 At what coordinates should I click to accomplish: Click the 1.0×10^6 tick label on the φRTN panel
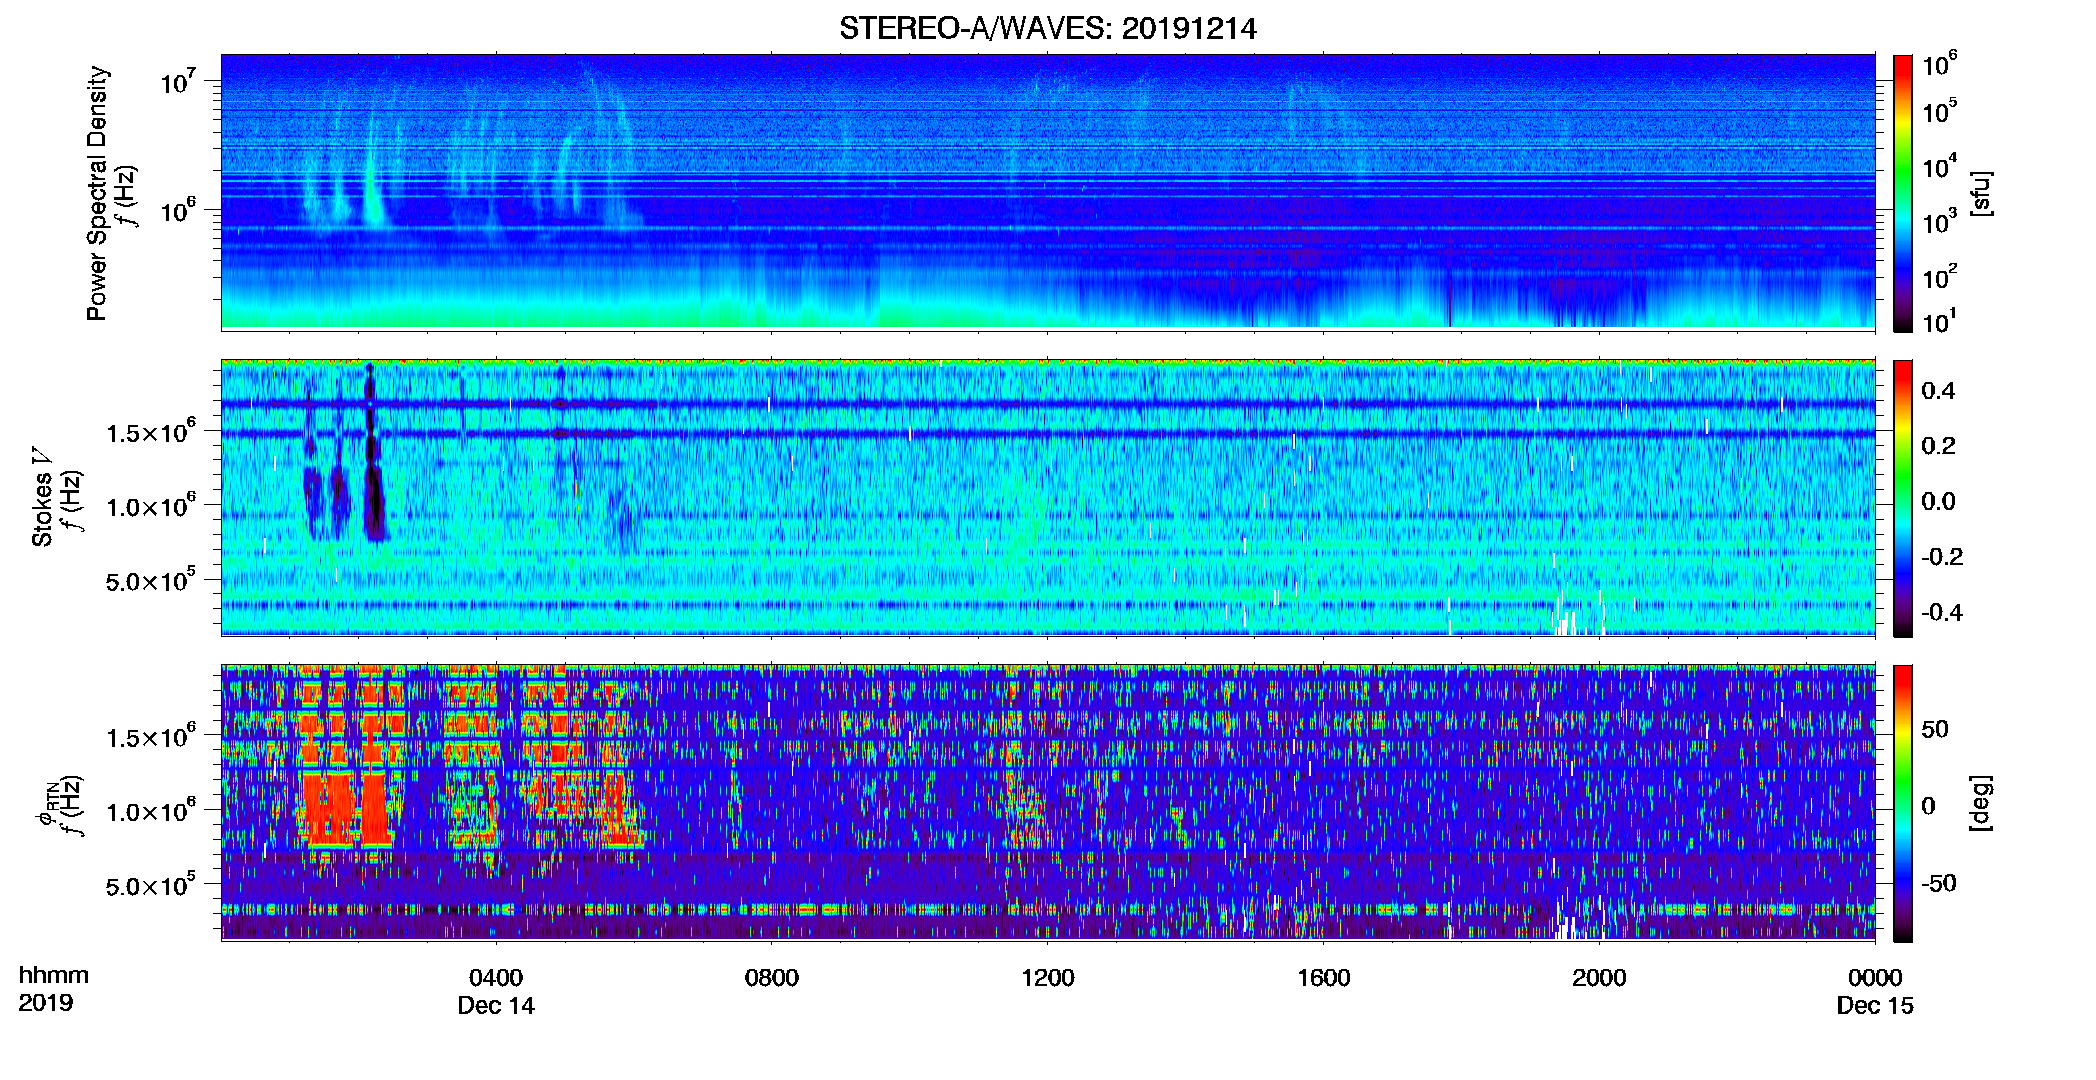(x=151, y=811)
